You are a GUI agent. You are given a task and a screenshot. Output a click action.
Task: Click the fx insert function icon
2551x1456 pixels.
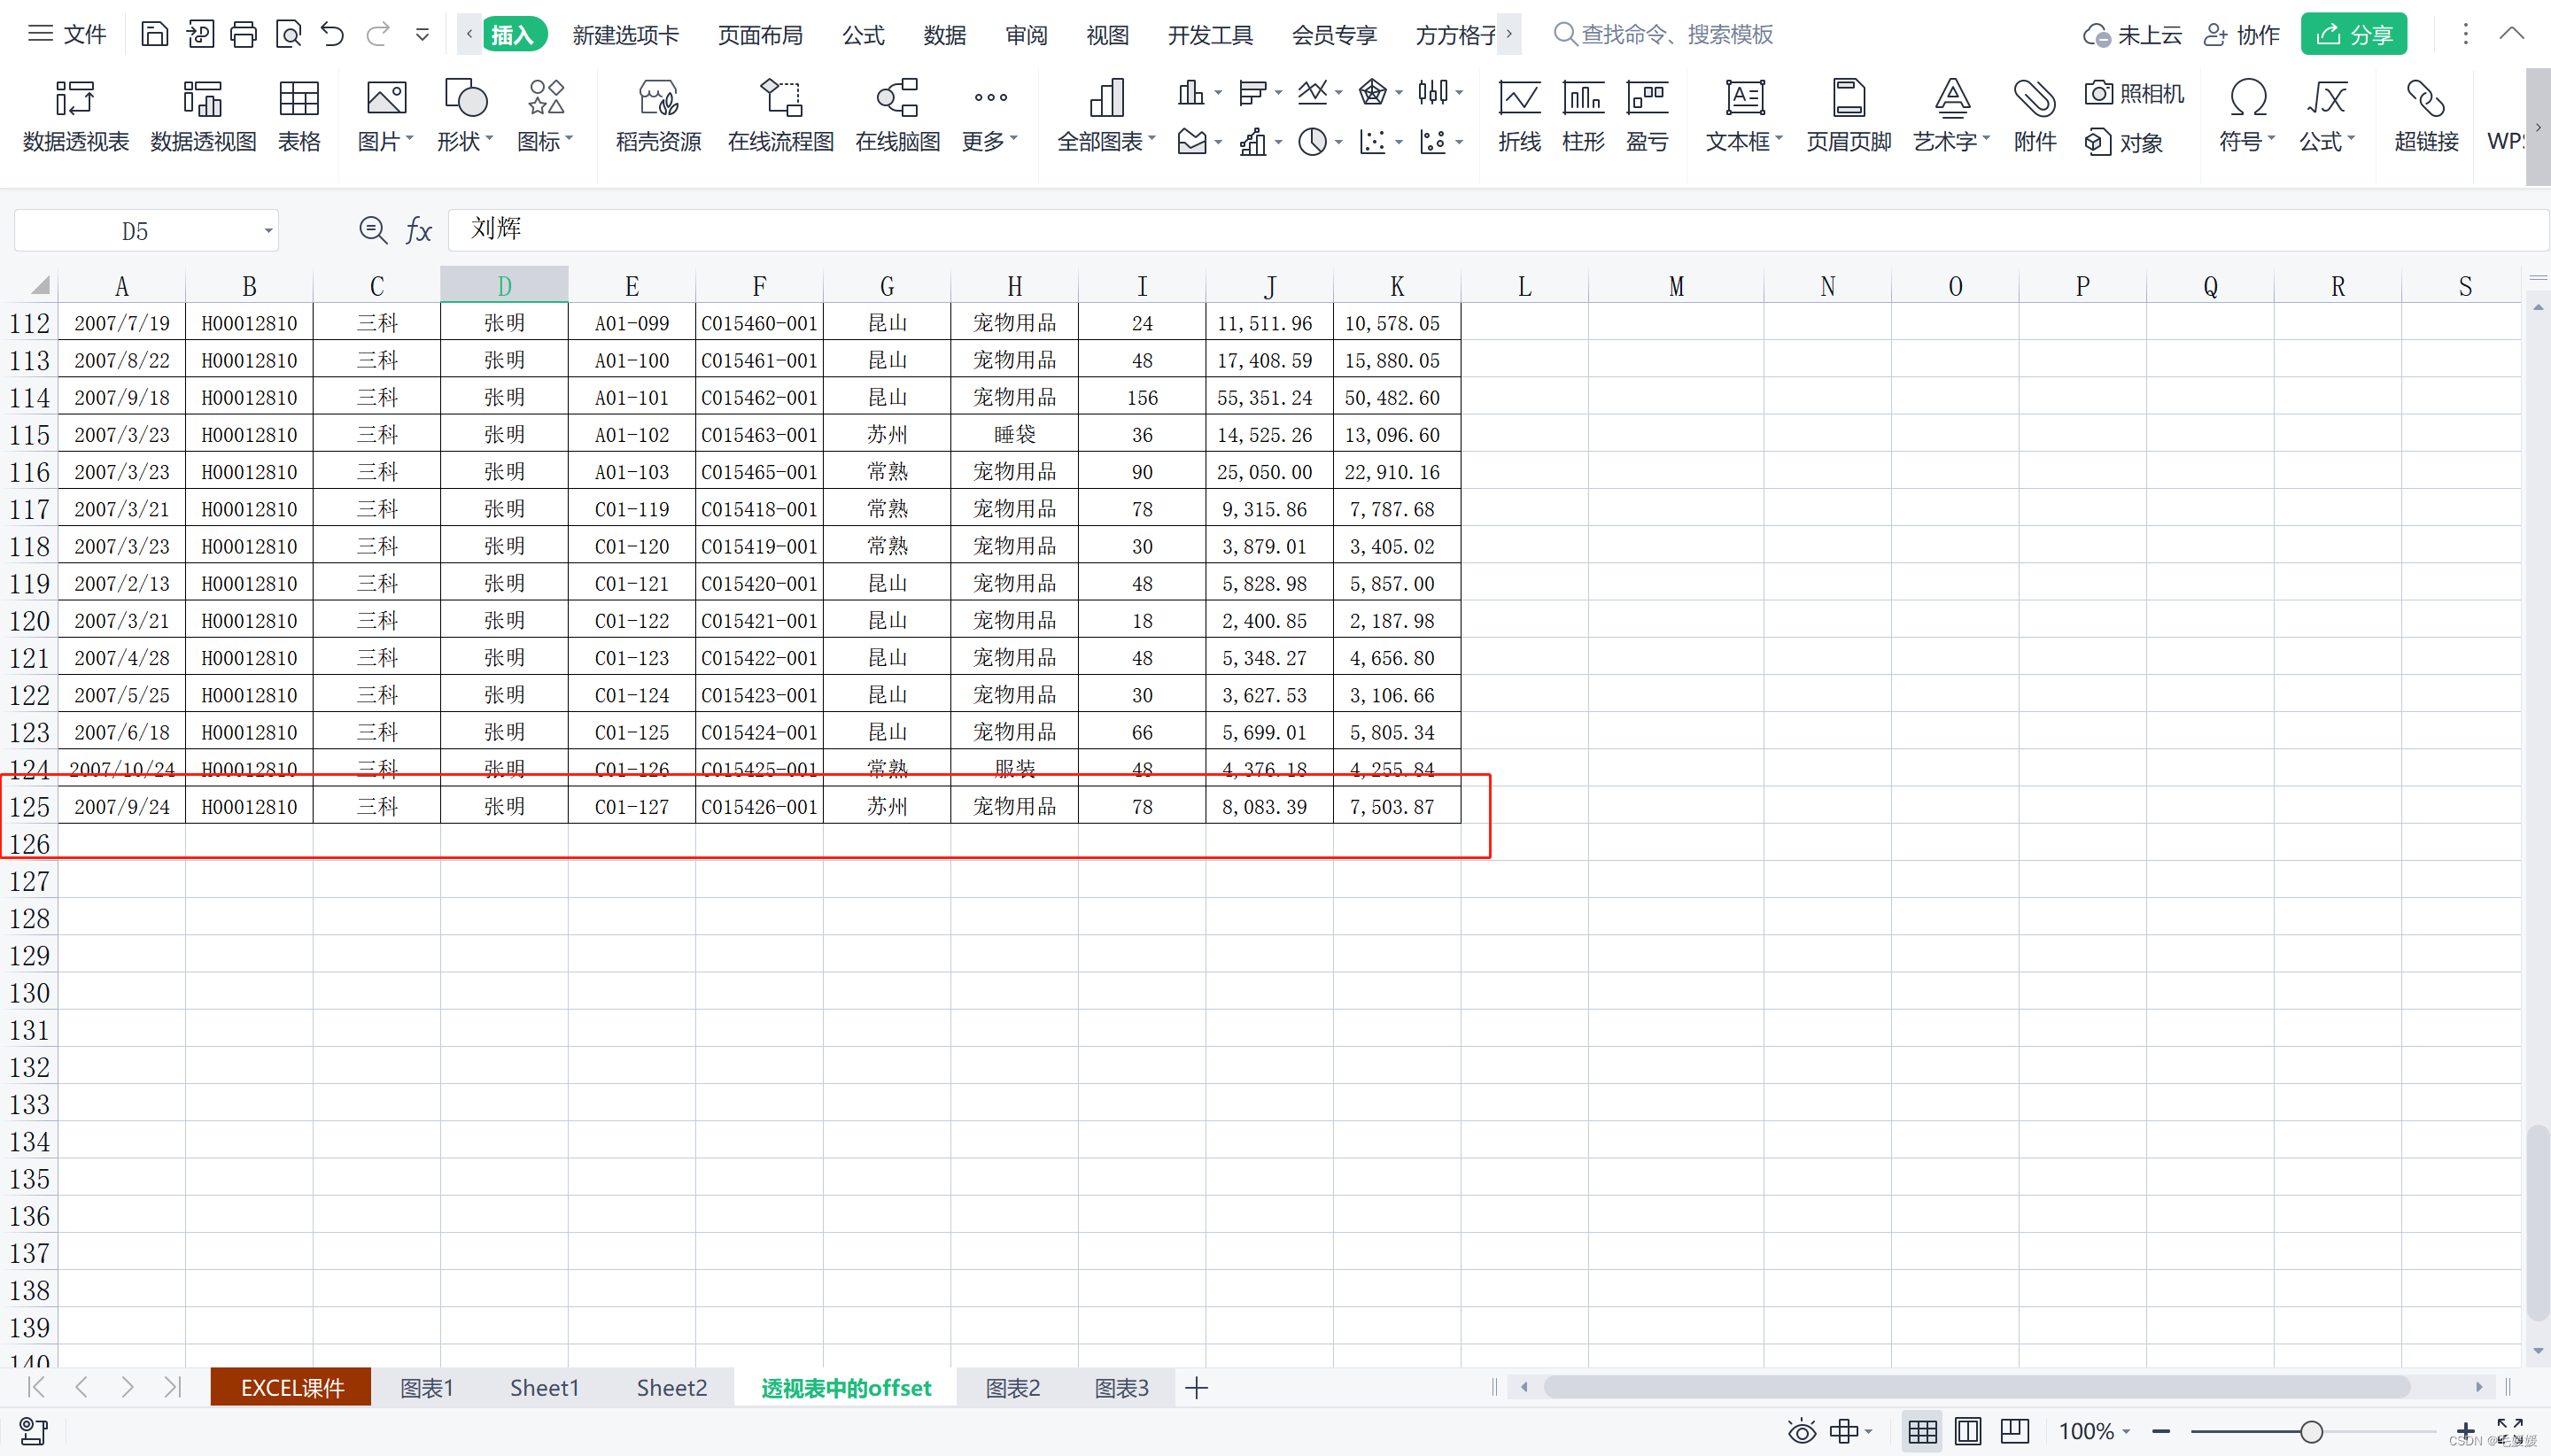[x=418, y=231]
